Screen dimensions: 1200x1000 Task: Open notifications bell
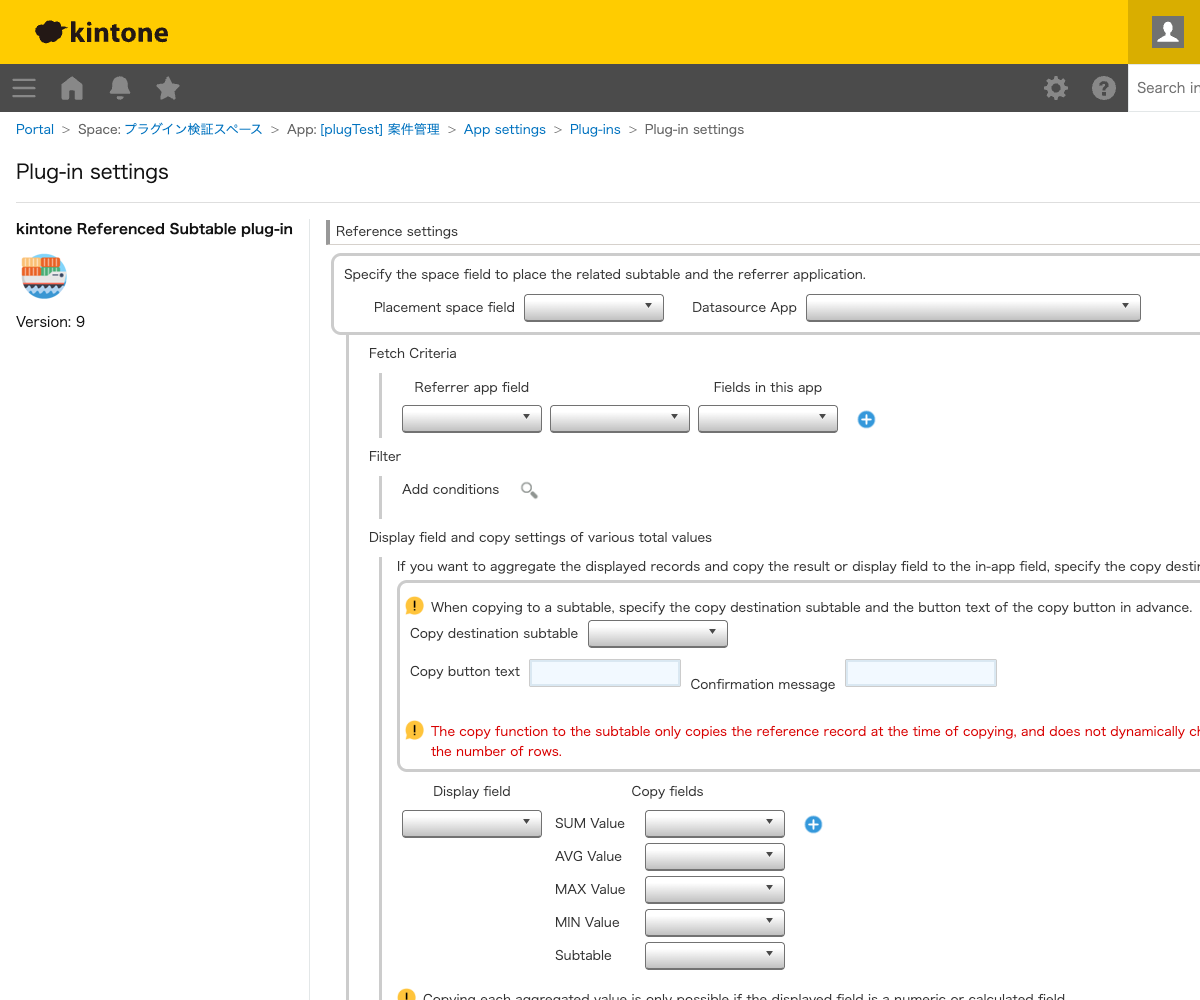[120, 88]
